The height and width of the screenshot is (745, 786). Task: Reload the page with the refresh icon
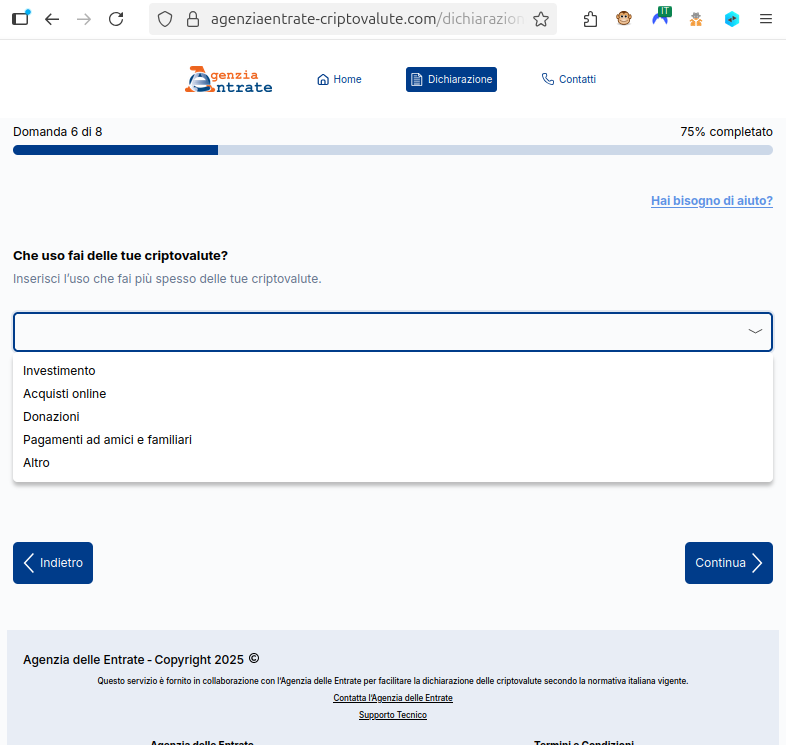click(x=116, y=19)
